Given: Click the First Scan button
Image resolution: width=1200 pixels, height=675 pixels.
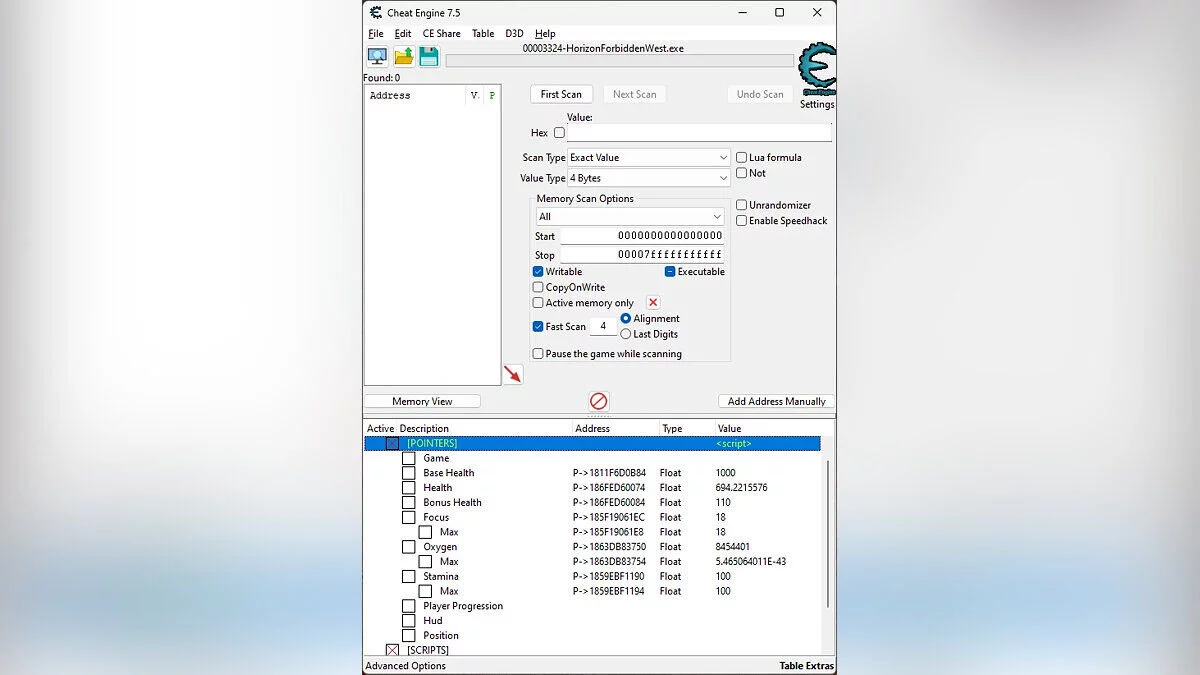Looking at the screenshot, I should click(x=561, y=94).
